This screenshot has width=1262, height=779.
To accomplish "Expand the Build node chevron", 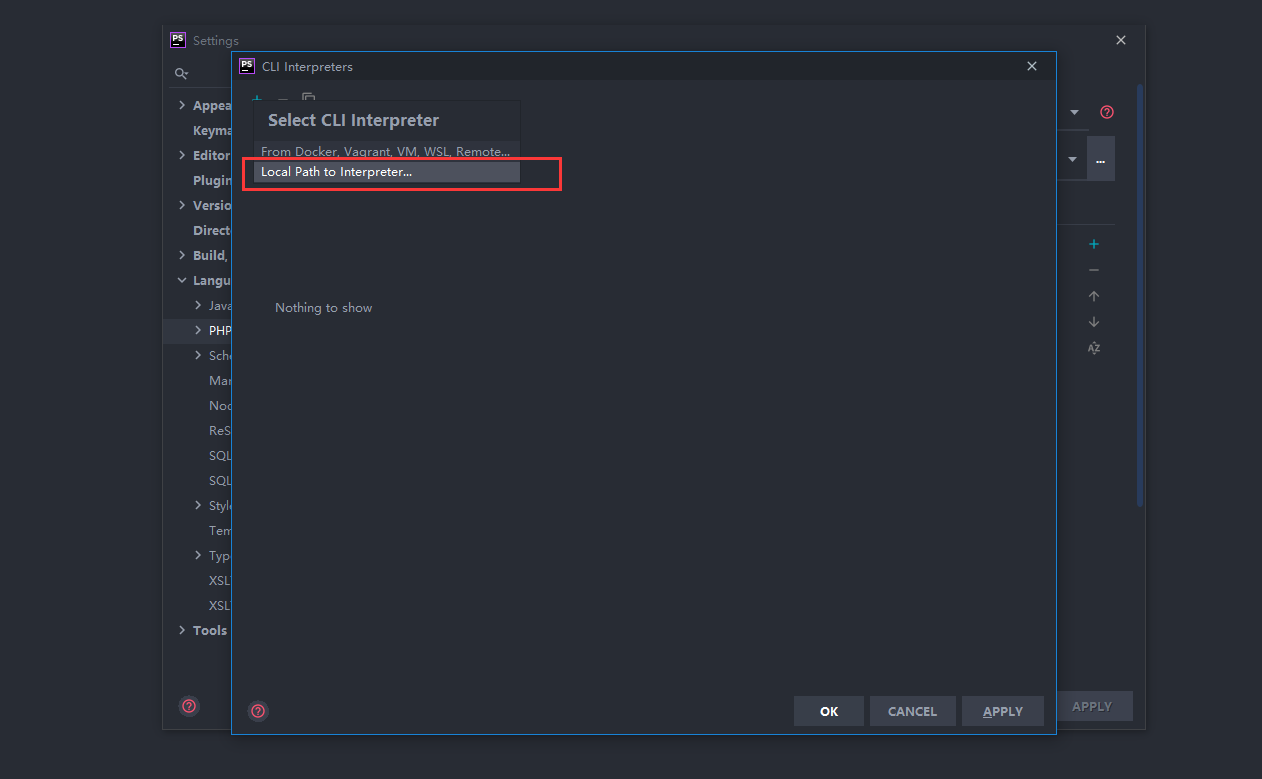I will coord(182,255).
